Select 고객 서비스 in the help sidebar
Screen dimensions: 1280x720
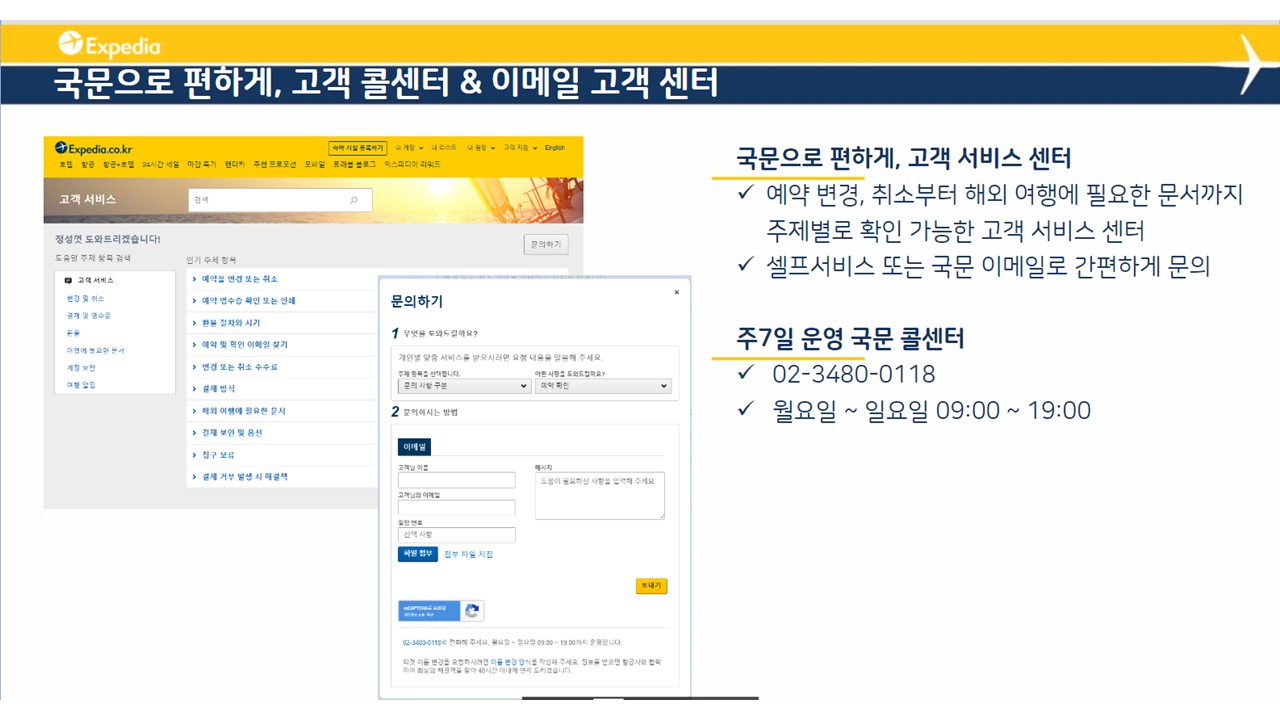96,281
